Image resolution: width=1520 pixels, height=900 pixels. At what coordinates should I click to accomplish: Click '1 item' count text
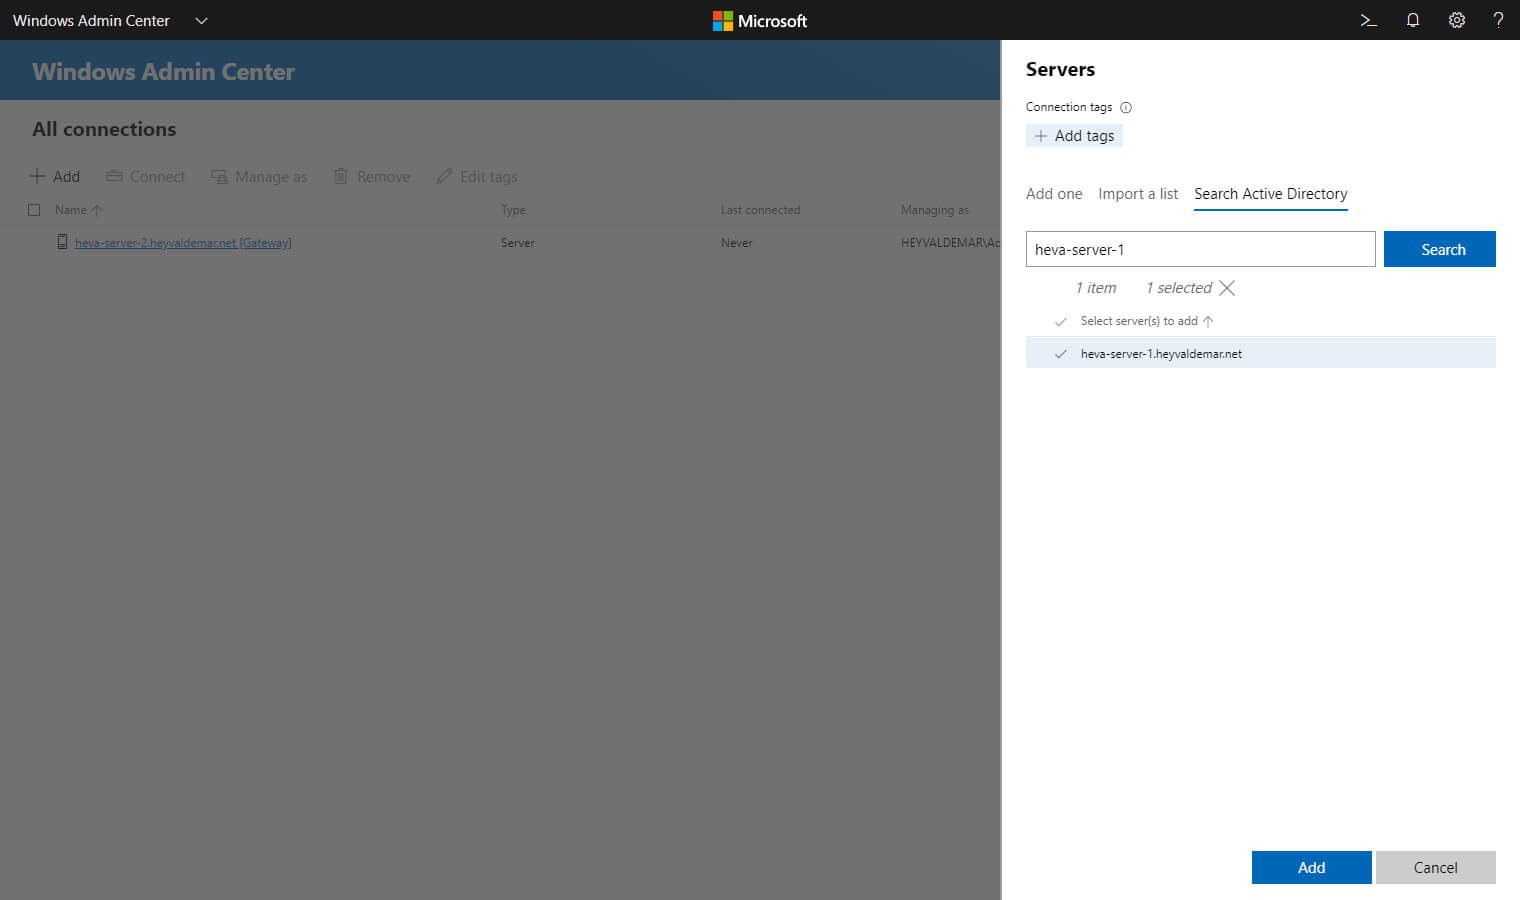coord(1096,288)
